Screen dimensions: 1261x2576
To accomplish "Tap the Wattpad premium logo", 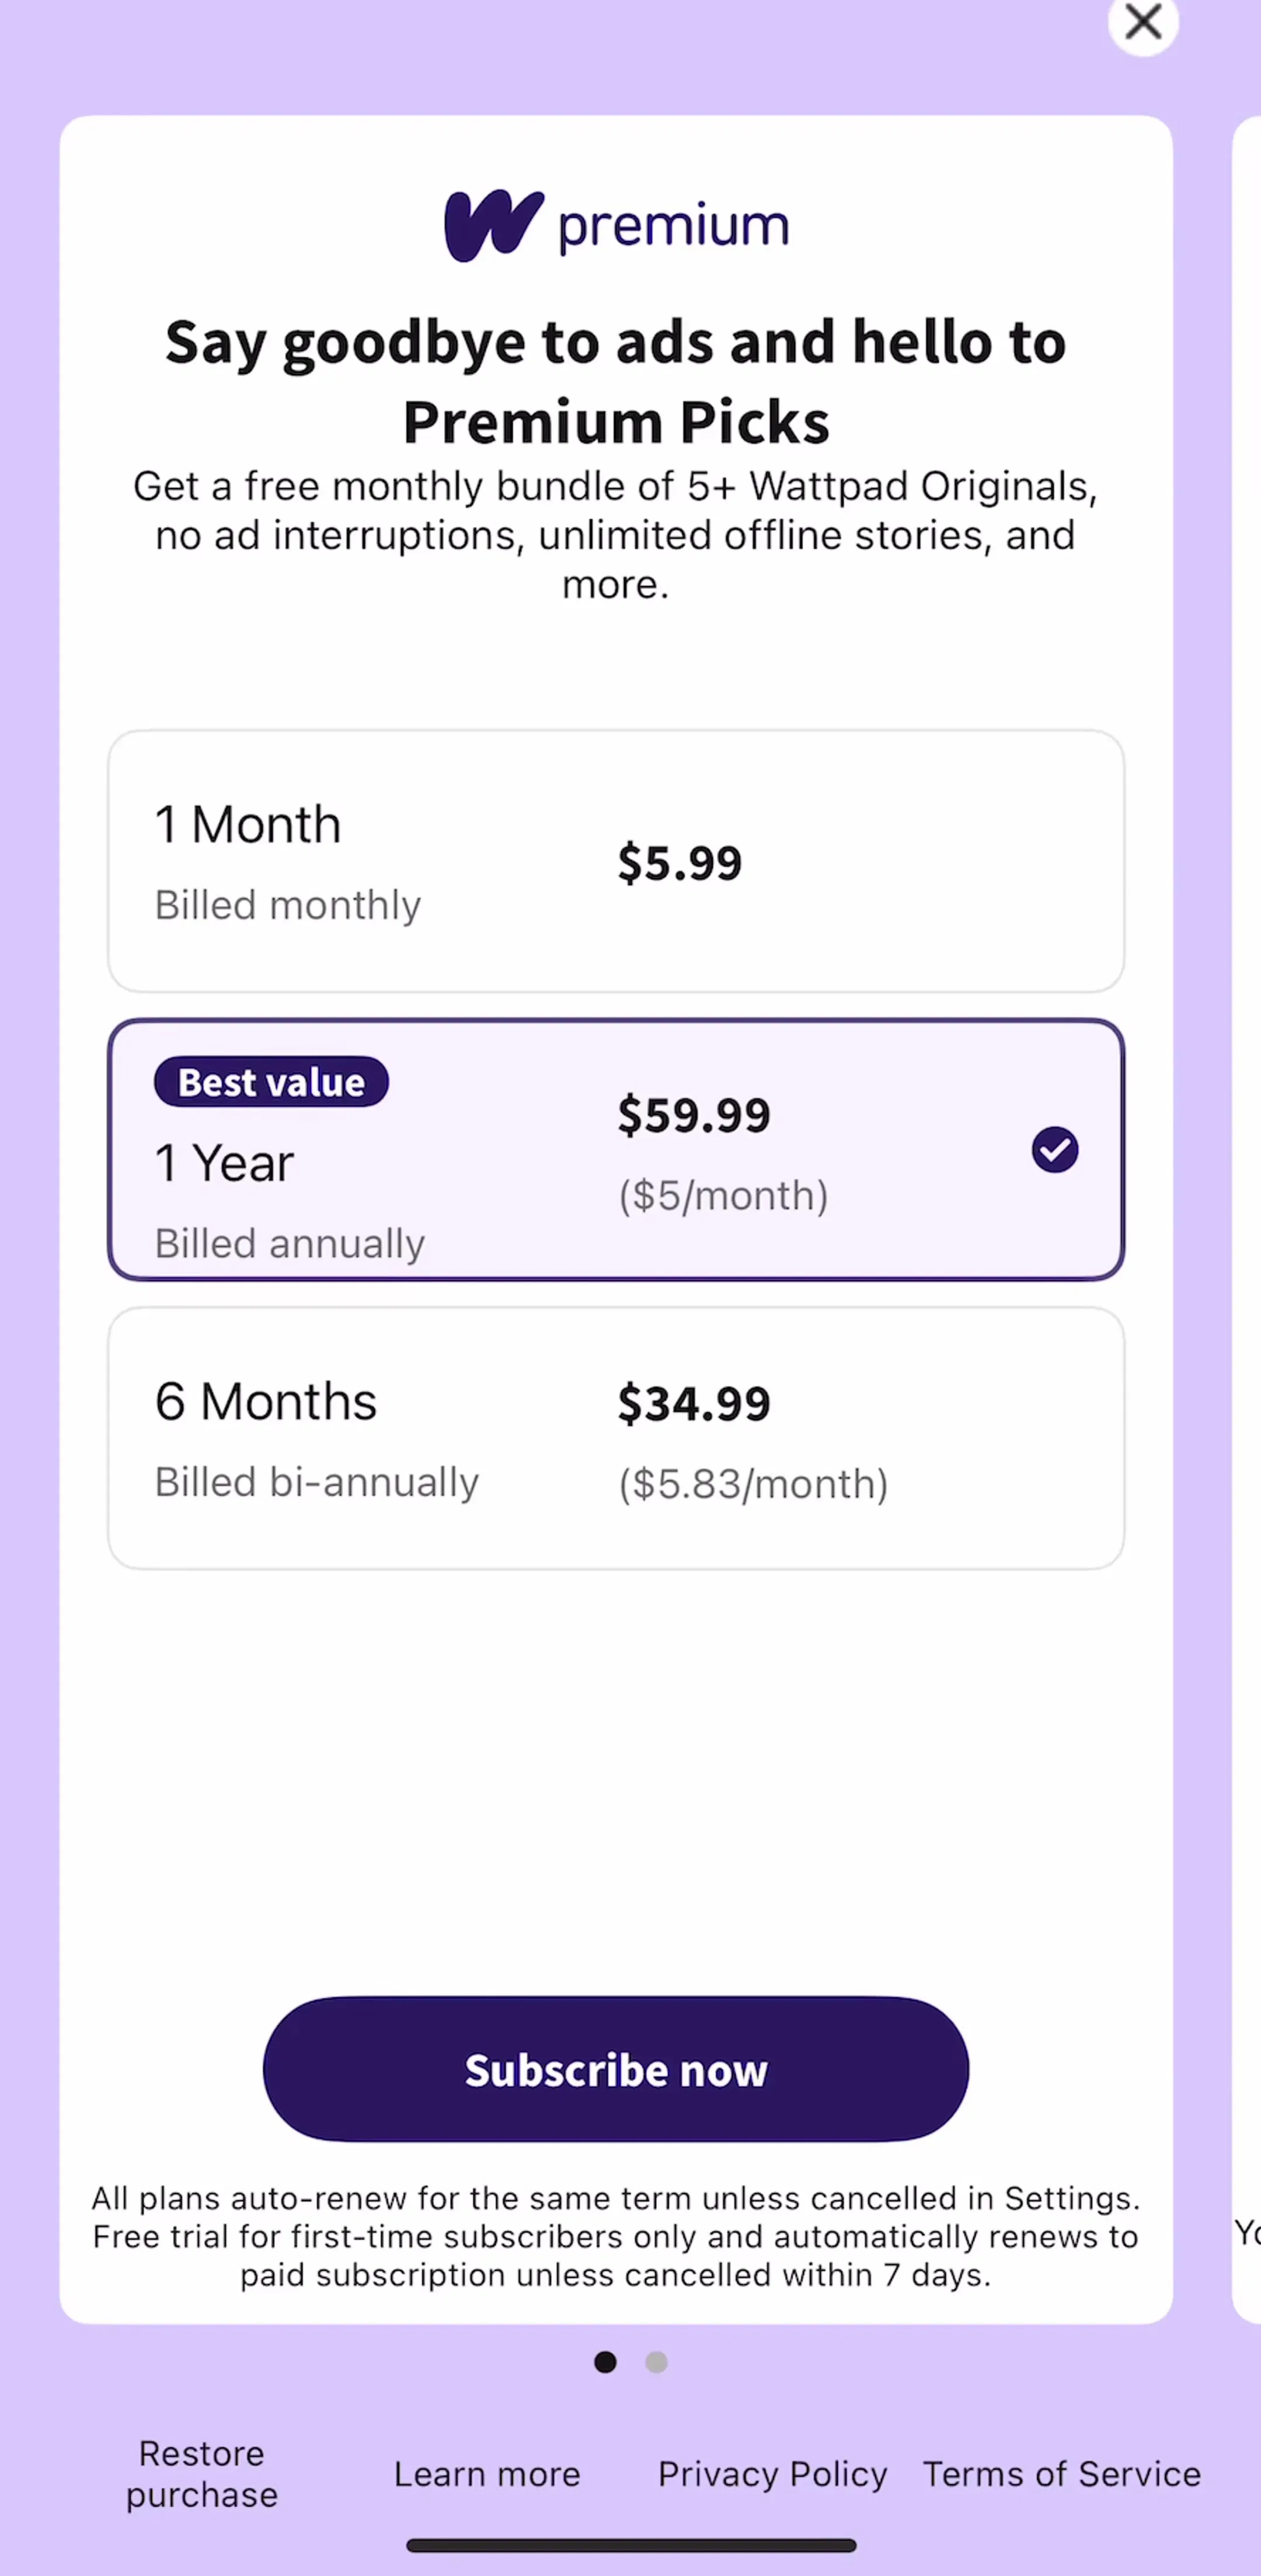I will click(x=616, y=226).
